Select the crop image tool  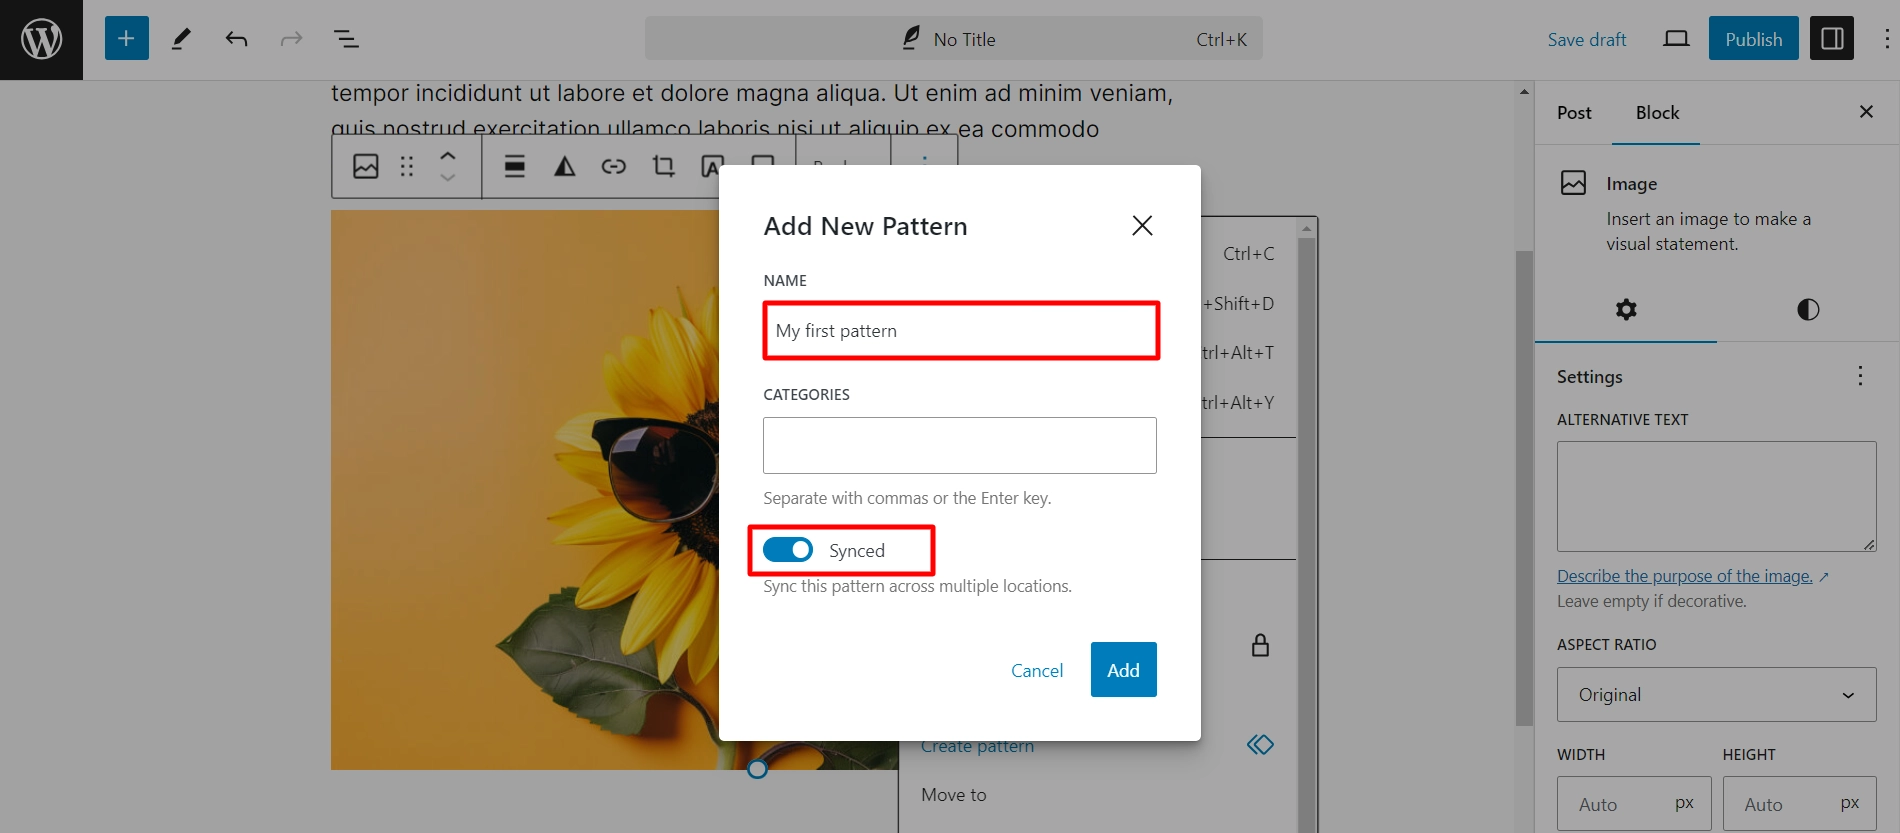point(663,166)
